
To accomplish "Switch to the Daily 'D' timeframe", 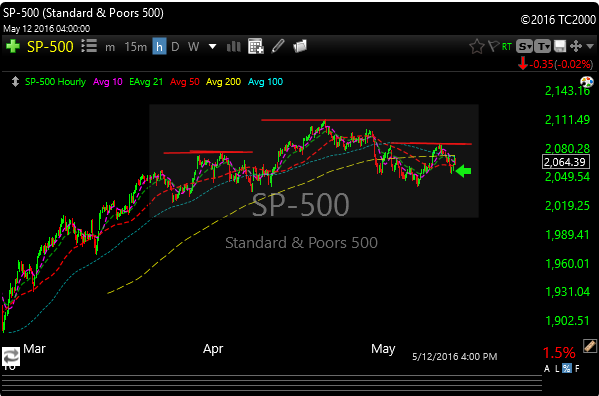I will (175, 47).
